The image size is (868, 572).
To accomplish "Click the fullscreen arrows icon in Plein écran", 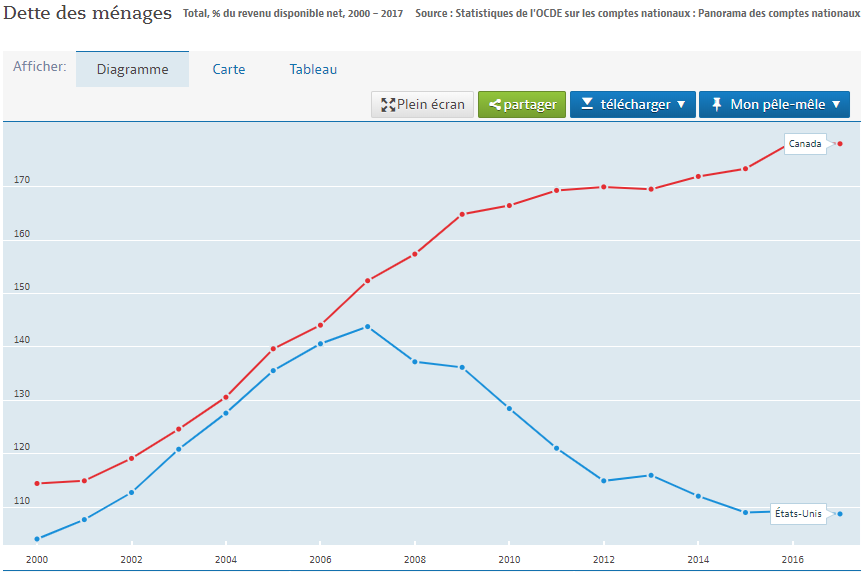I will (x=388, y=105).
